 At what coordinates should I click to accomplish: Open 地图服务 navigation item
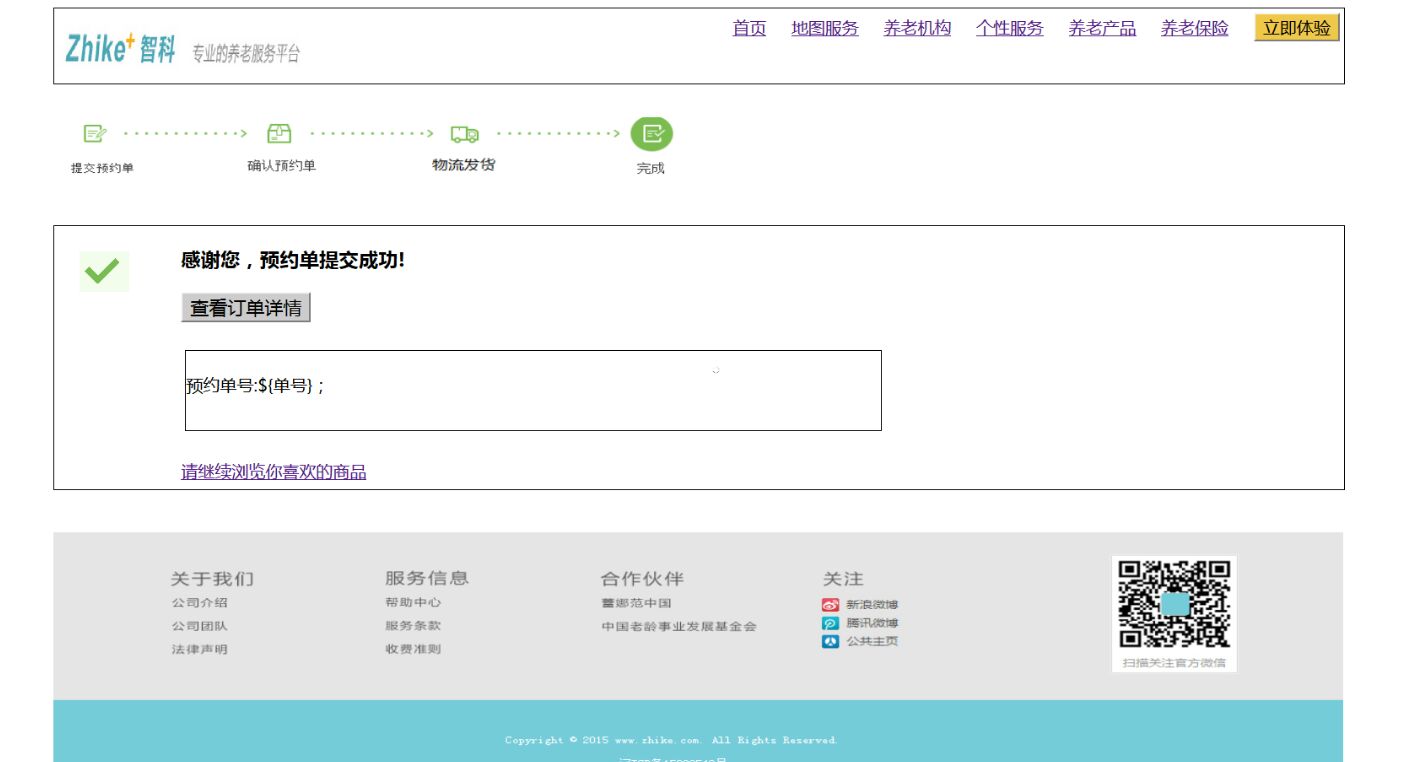pyautogui.click(x=825, y=29)
